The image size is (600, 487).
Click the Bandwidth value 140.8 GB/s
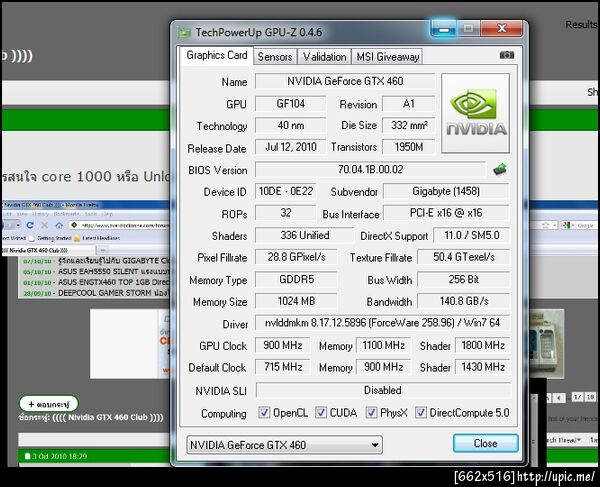(463, 301)
